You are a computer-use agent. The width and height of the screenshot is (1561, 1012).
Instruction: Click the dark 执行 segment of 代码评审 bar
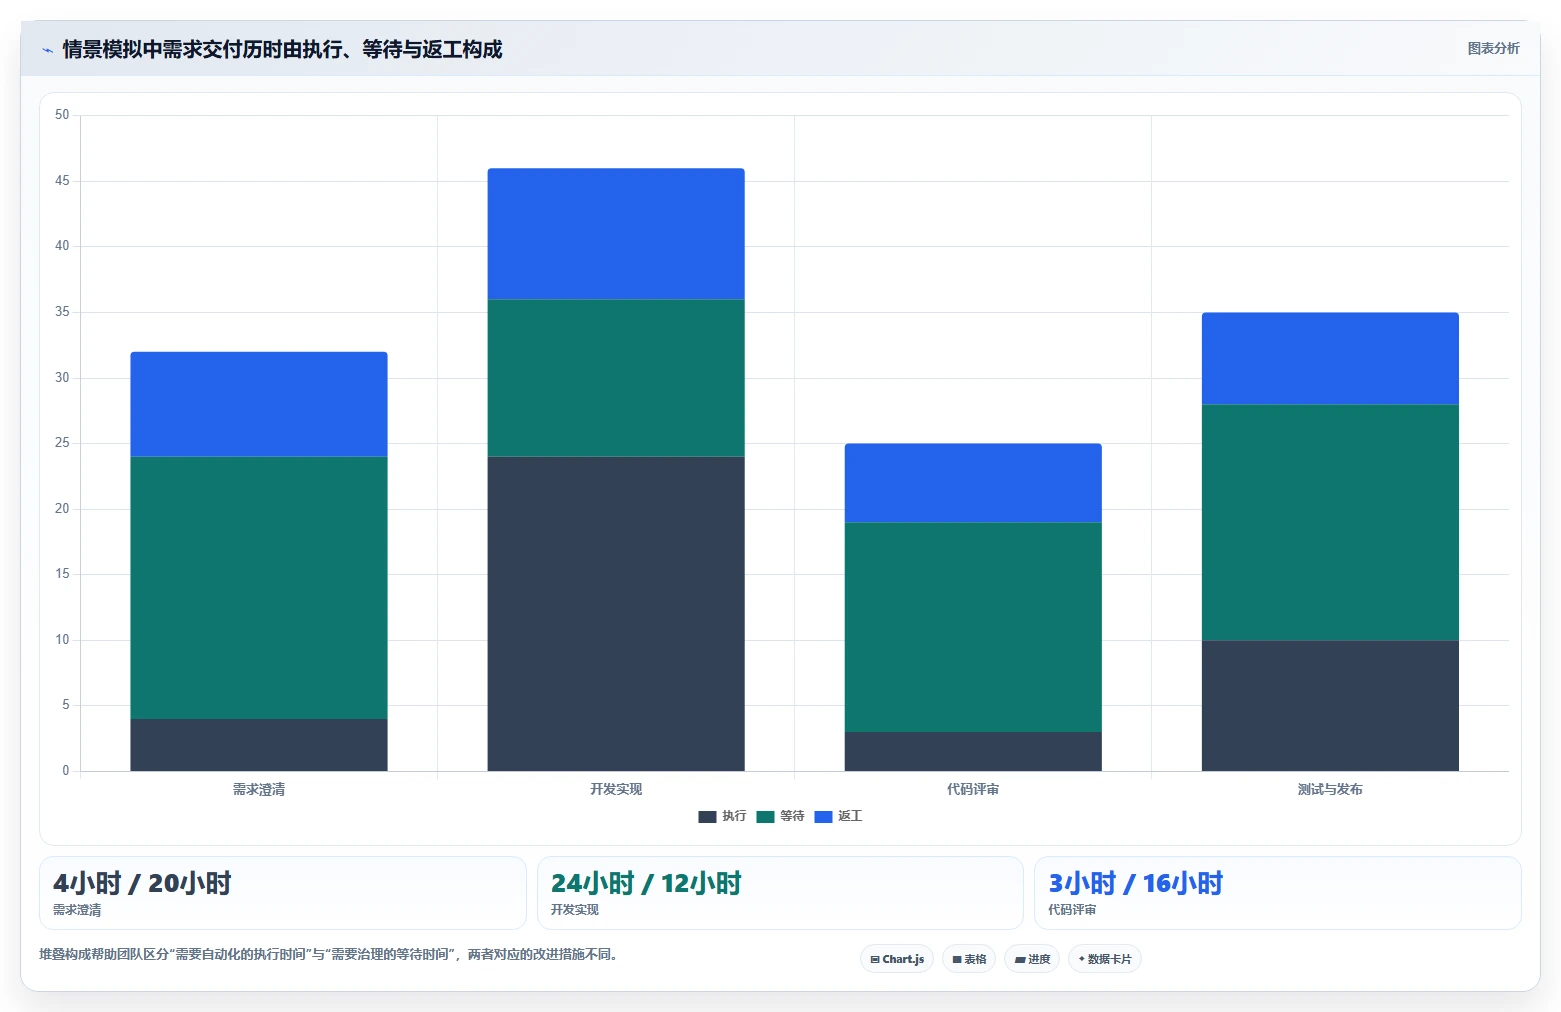(973, 751)
